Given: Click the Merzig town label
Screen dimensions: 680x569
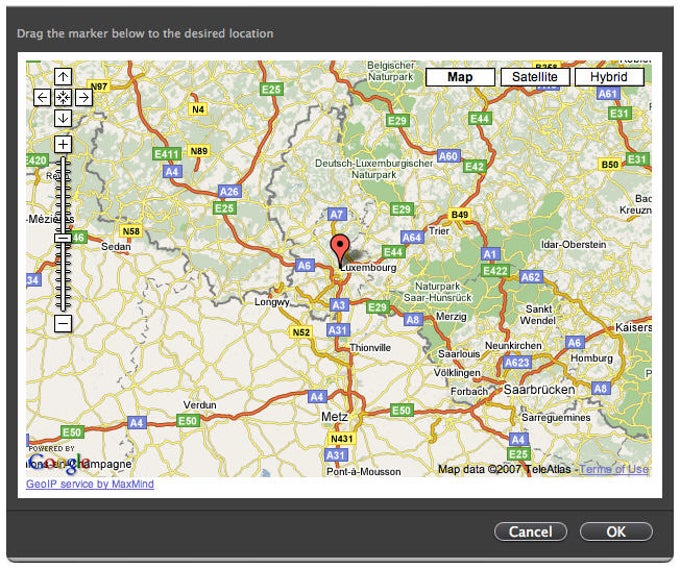Looking at the screenshot, I should coord(451,317).
